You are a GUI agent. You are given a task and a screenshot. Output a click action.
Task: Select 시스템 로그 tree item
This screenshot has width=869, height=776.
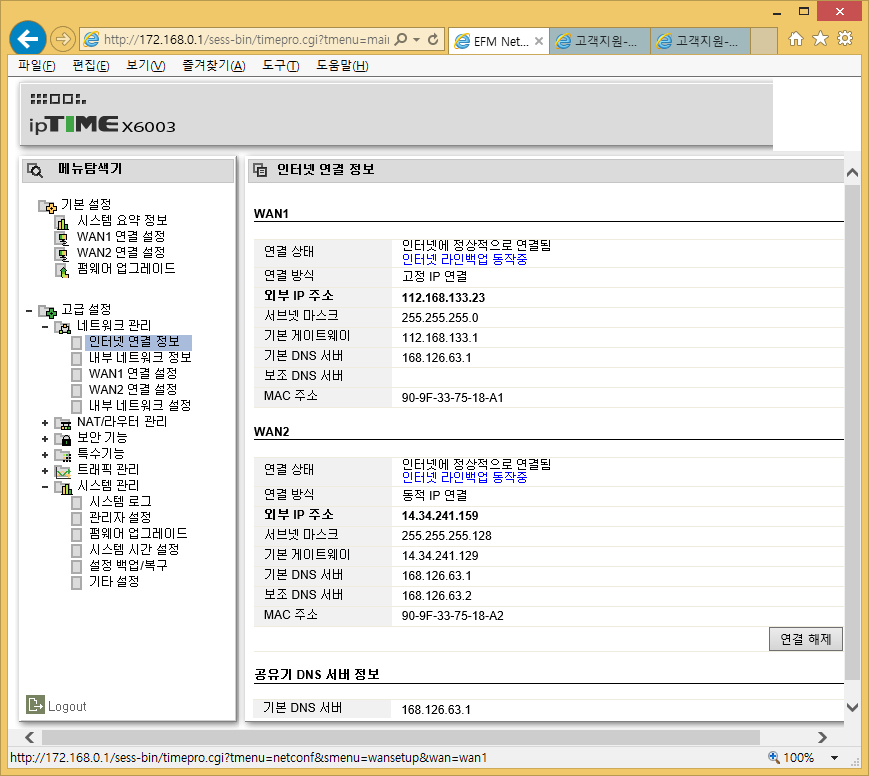pyautogui.click(x=120, y=502)
